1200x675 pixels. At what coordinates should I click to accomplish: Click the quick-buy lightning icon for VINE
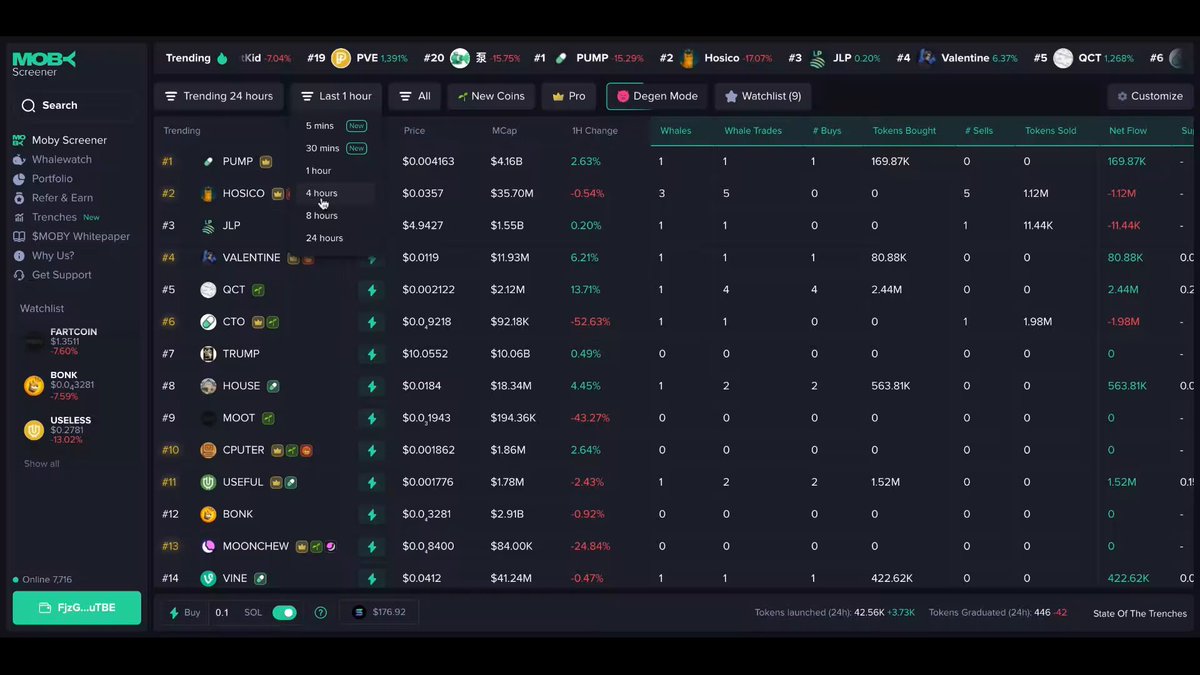[x=372, y=578]
